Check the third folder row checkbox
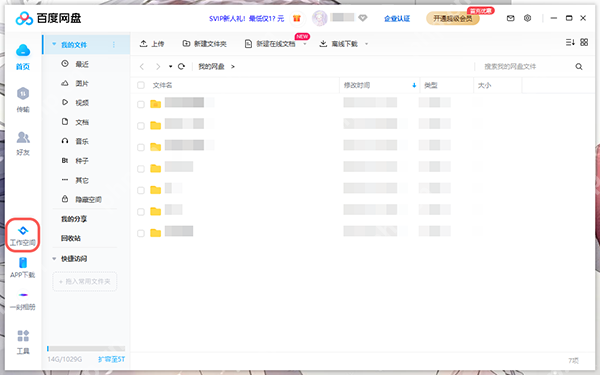Image resolution: width=600 pixels, height=375 pixels. pos(141,147)
